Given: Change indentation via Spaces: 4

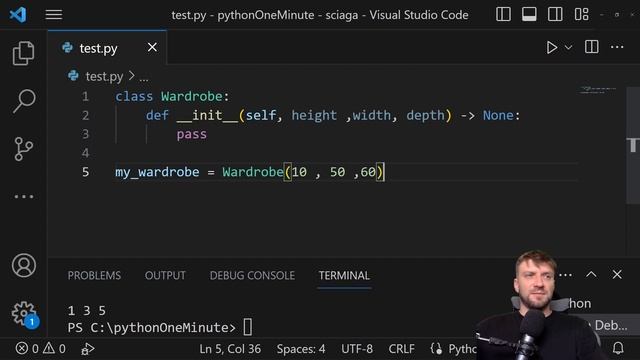Looking at the screenshot, I should 301,349.
